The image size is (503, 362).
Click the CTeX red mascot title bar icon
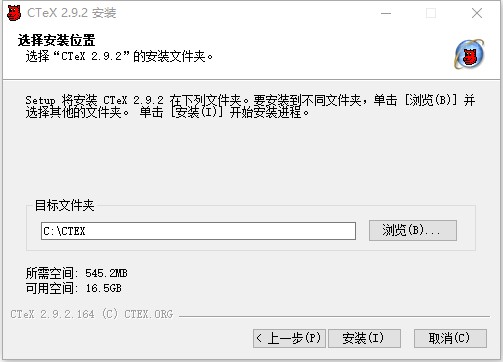point(14,13)
